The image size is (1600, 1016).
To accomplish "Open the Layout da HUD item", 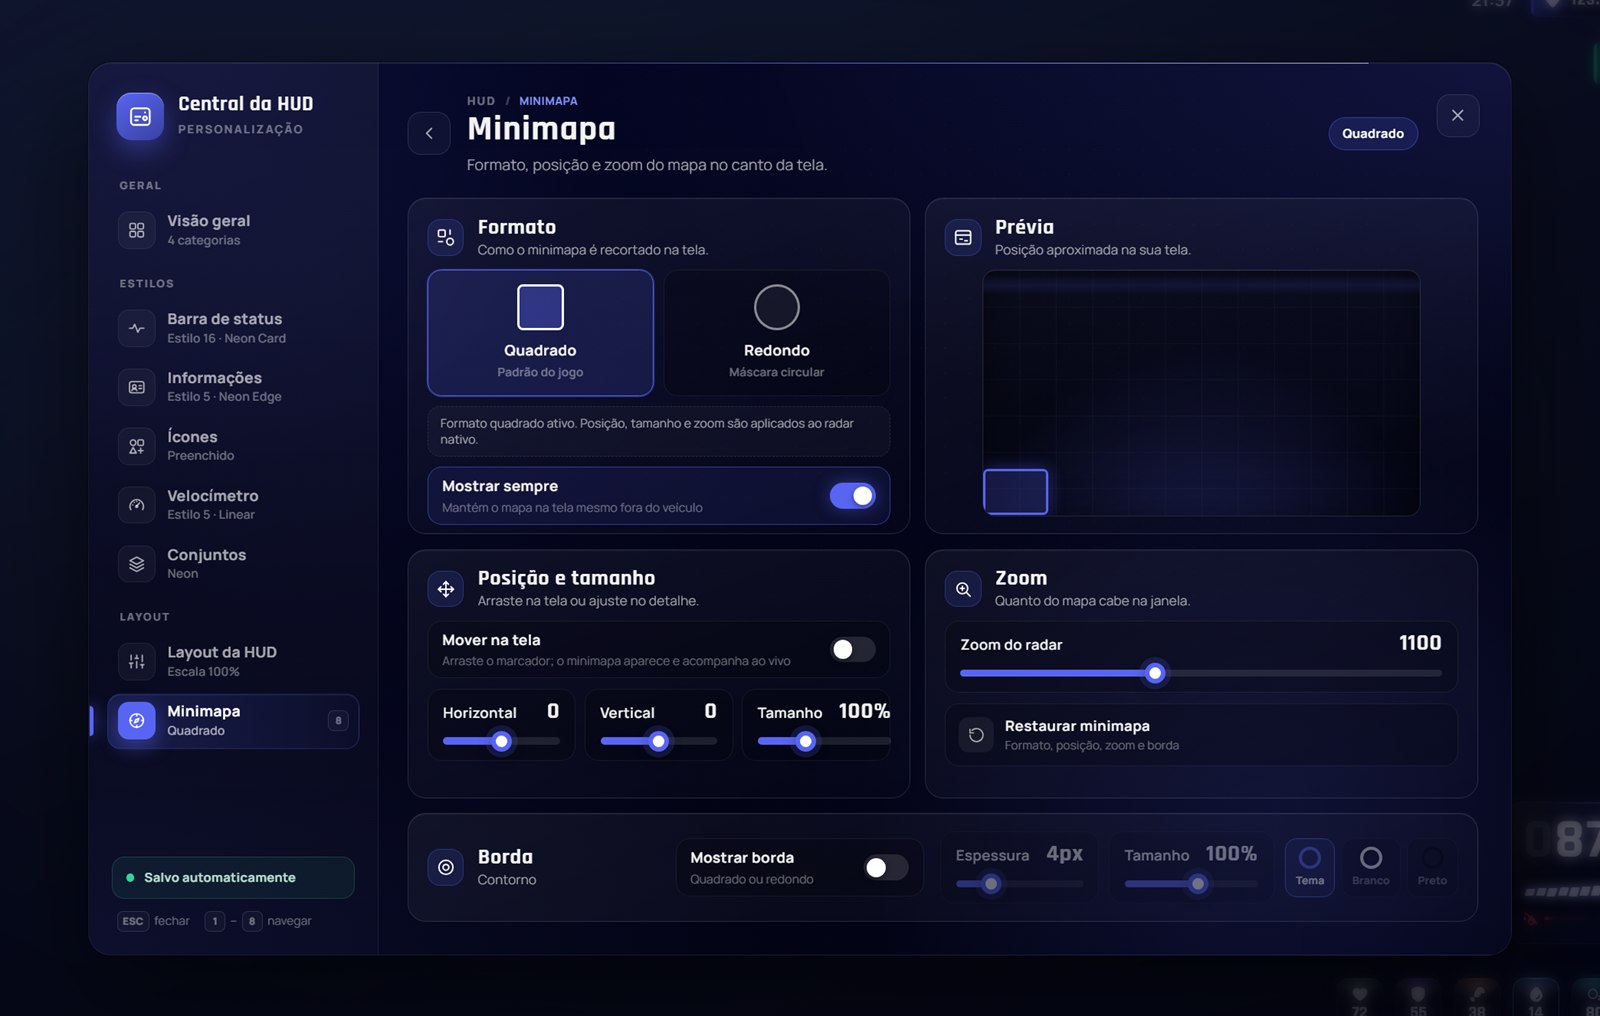I will 233,661.
